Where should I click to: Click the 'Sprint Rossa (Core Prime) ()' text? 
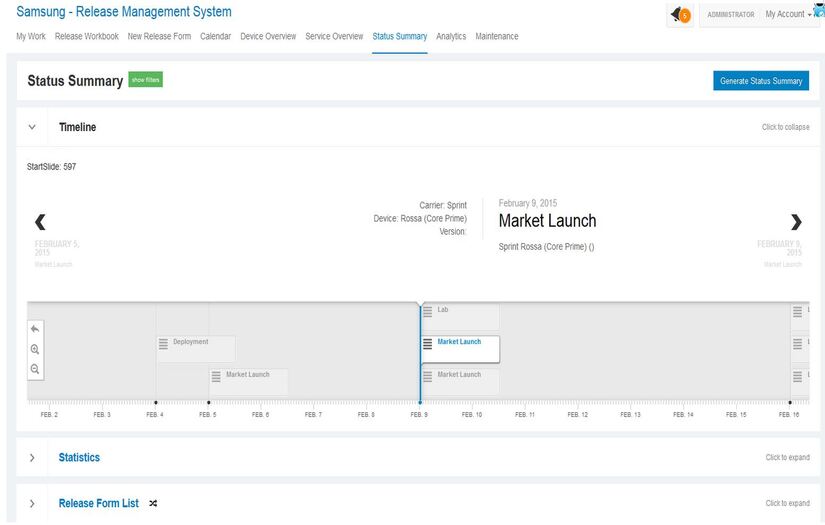click(x=547, y=247)
